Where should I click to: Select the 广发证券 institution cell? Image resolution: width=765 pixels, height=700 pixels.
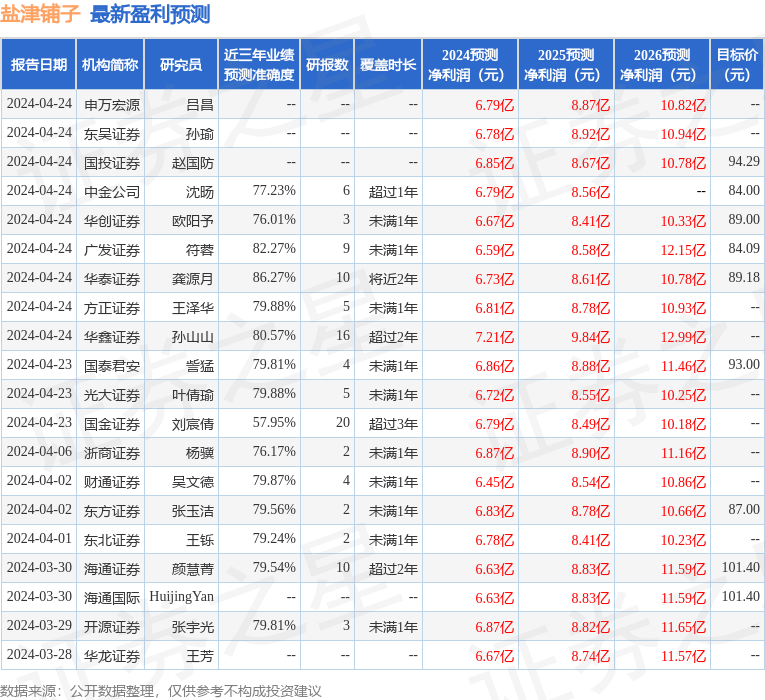pos(112,250)
